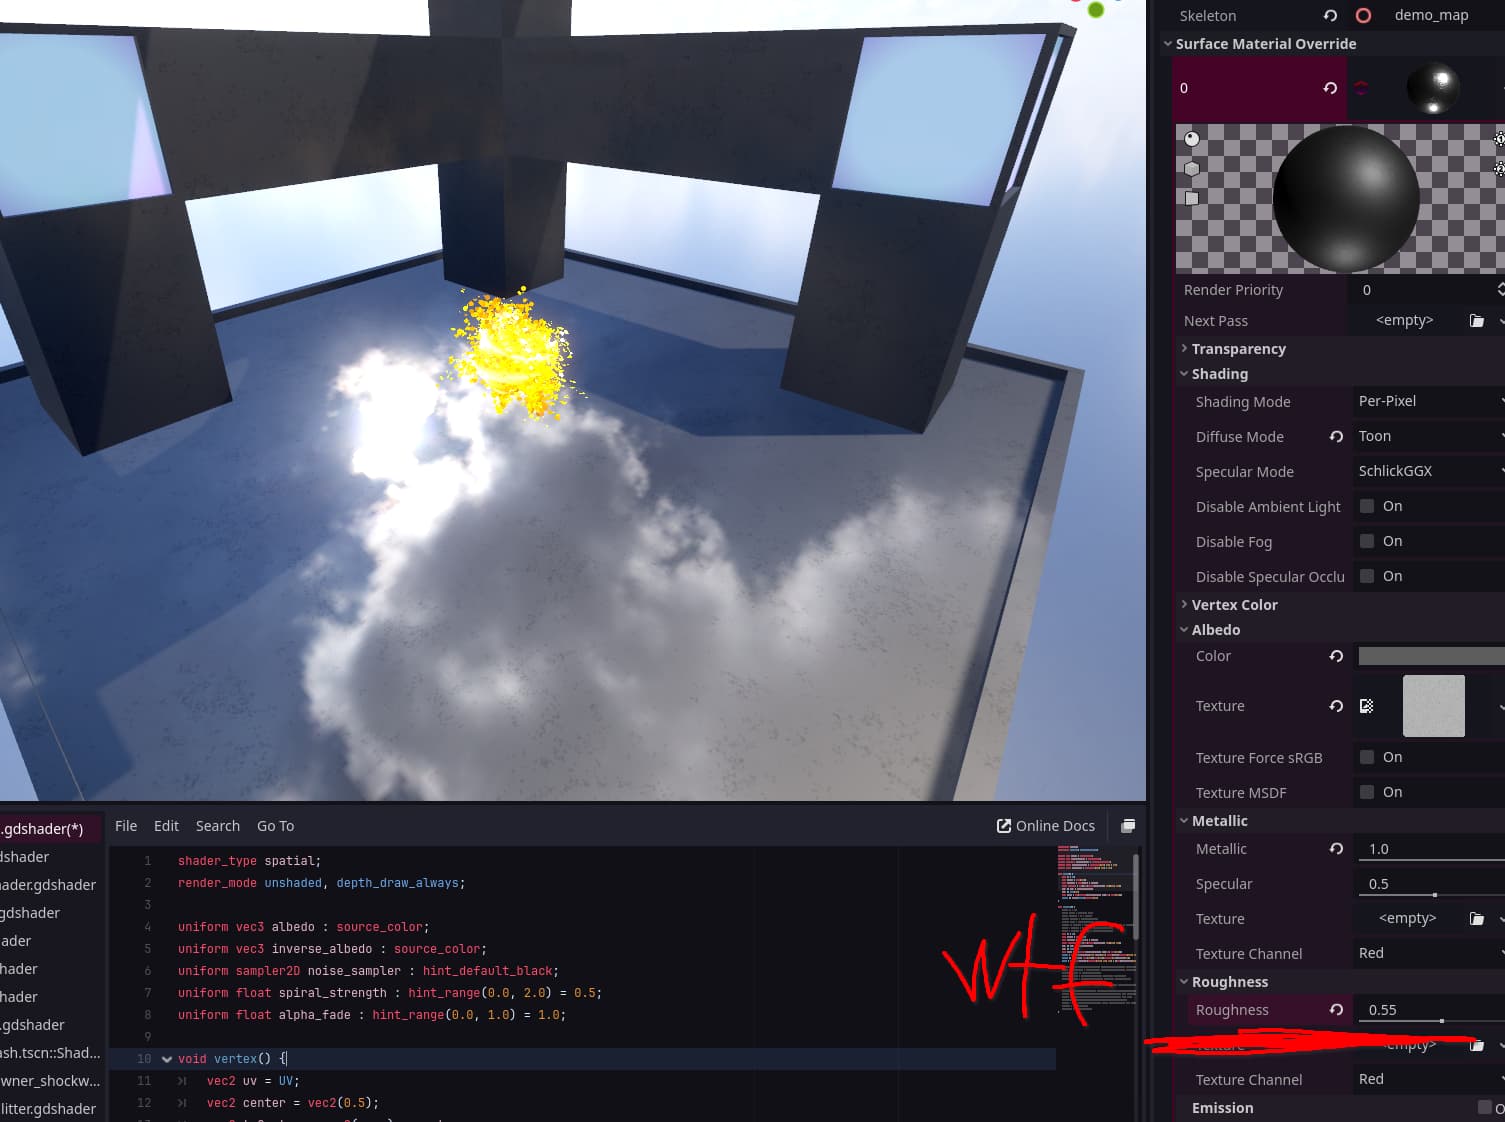Open the File menu in shader editor

click(126, 826)
